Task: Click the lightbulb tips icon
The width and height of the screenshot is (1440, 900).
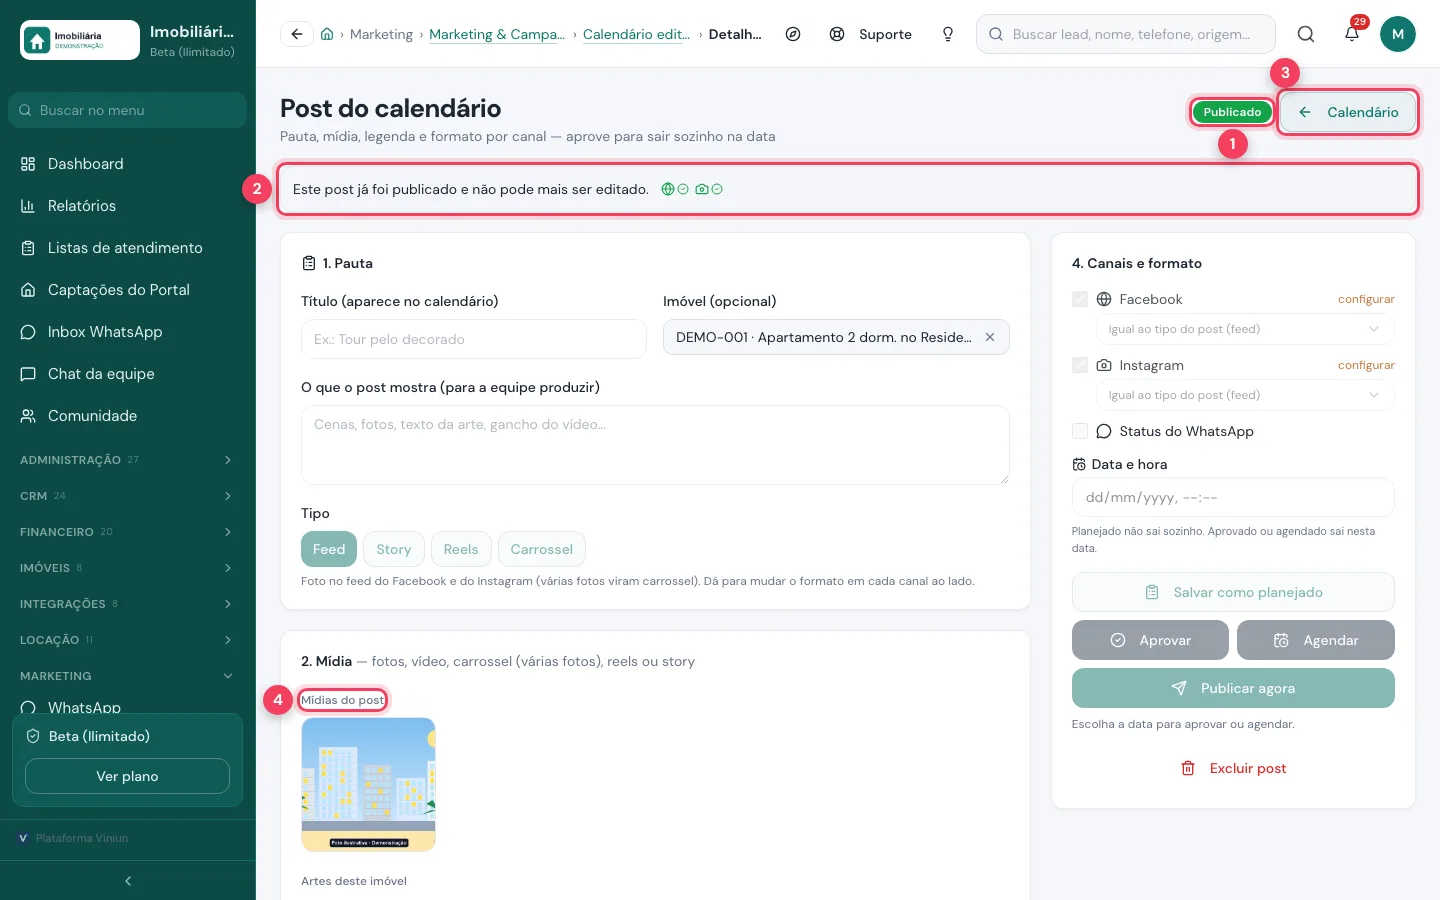Action: [x=948, y=34]
